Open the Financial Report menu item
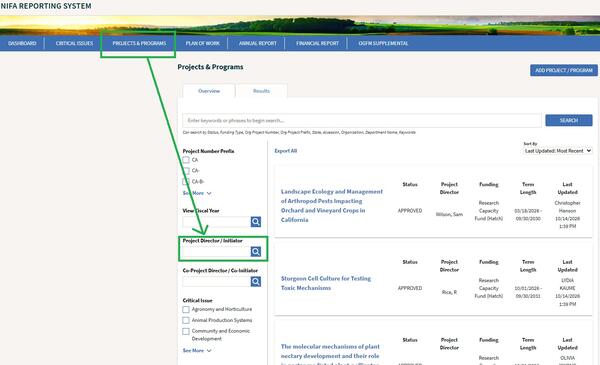This screenshot has width=600, height=365. [x=317, y=43]
